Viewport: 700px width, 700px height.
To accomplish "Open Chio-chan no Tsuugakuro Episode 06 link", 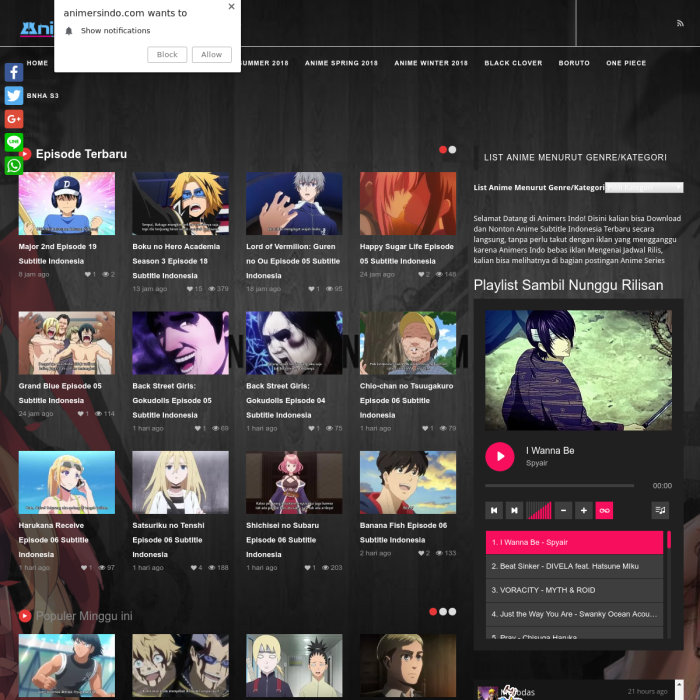I will pyautogui.click(x=406, y=400).
